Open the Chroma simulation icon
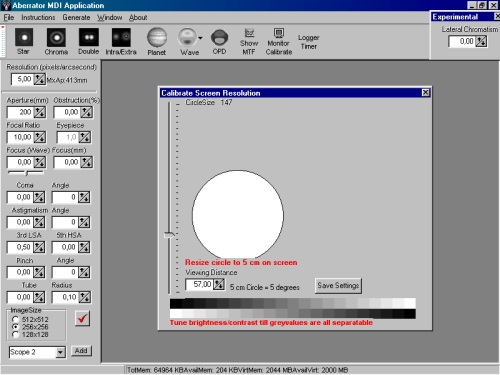Viewport: 500px width, 375px height. point(56,41)
